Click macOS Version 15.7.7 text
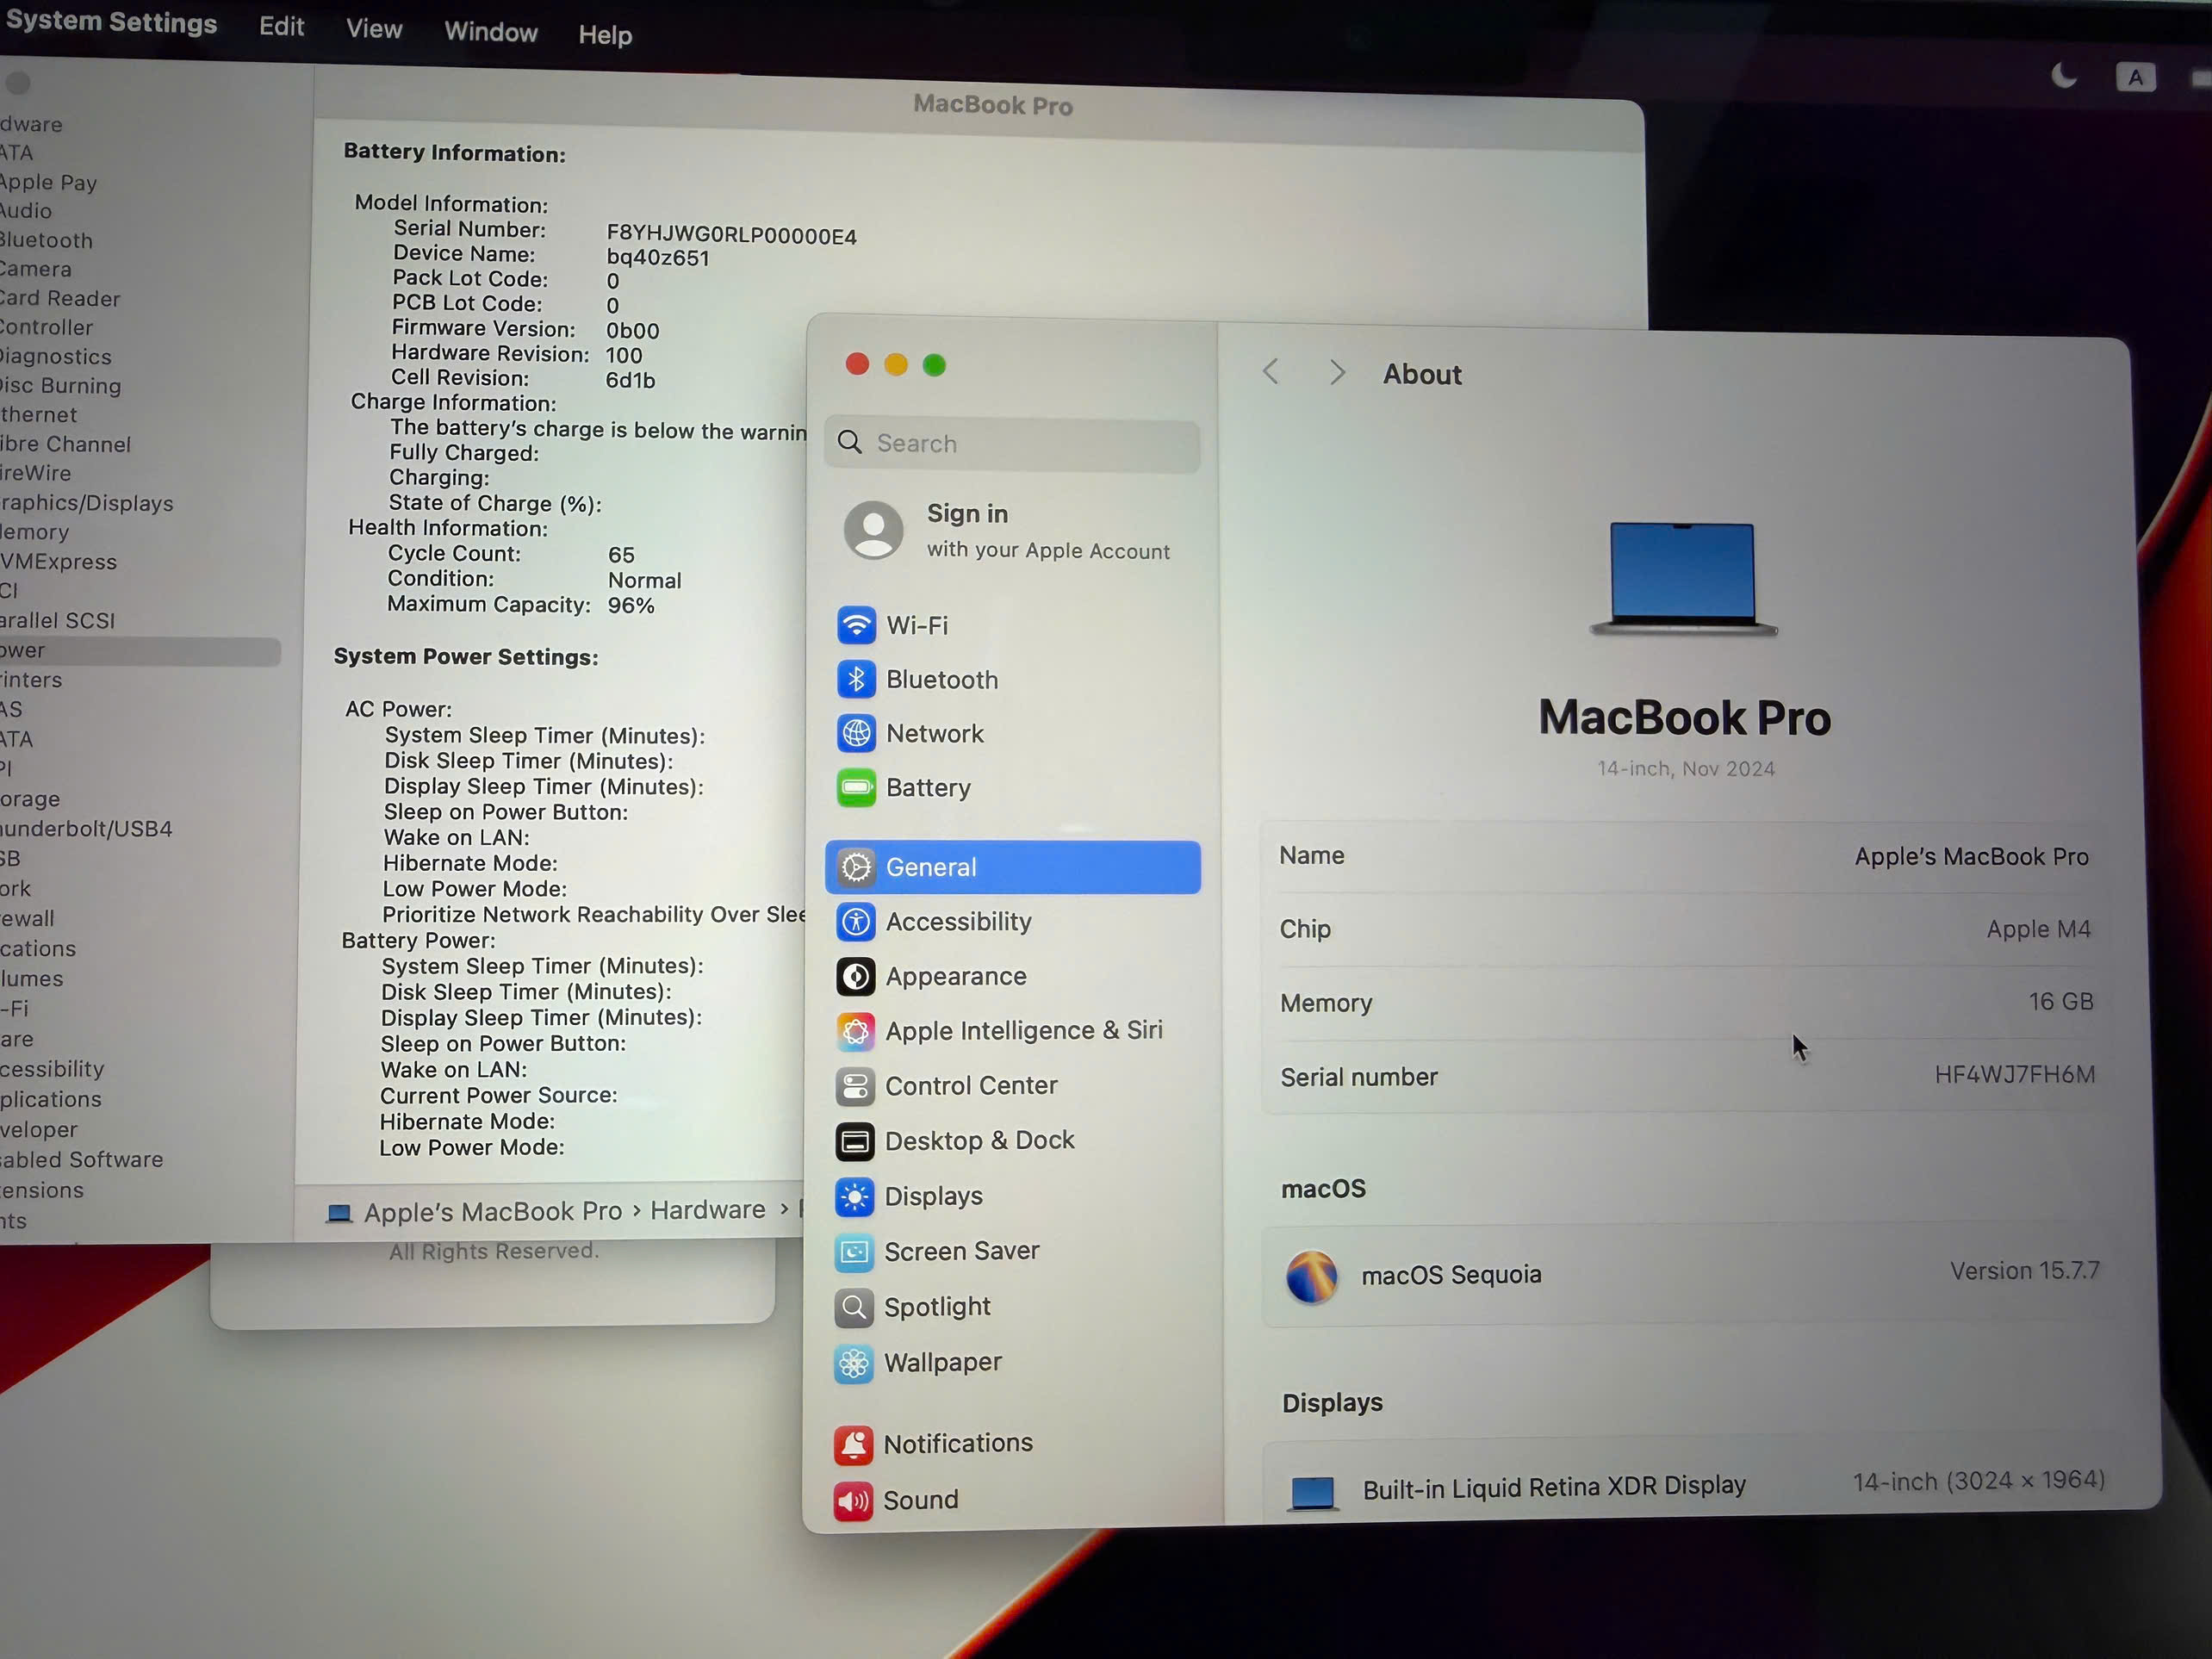The image size is (2212, 1659). pos(2024,1271)
